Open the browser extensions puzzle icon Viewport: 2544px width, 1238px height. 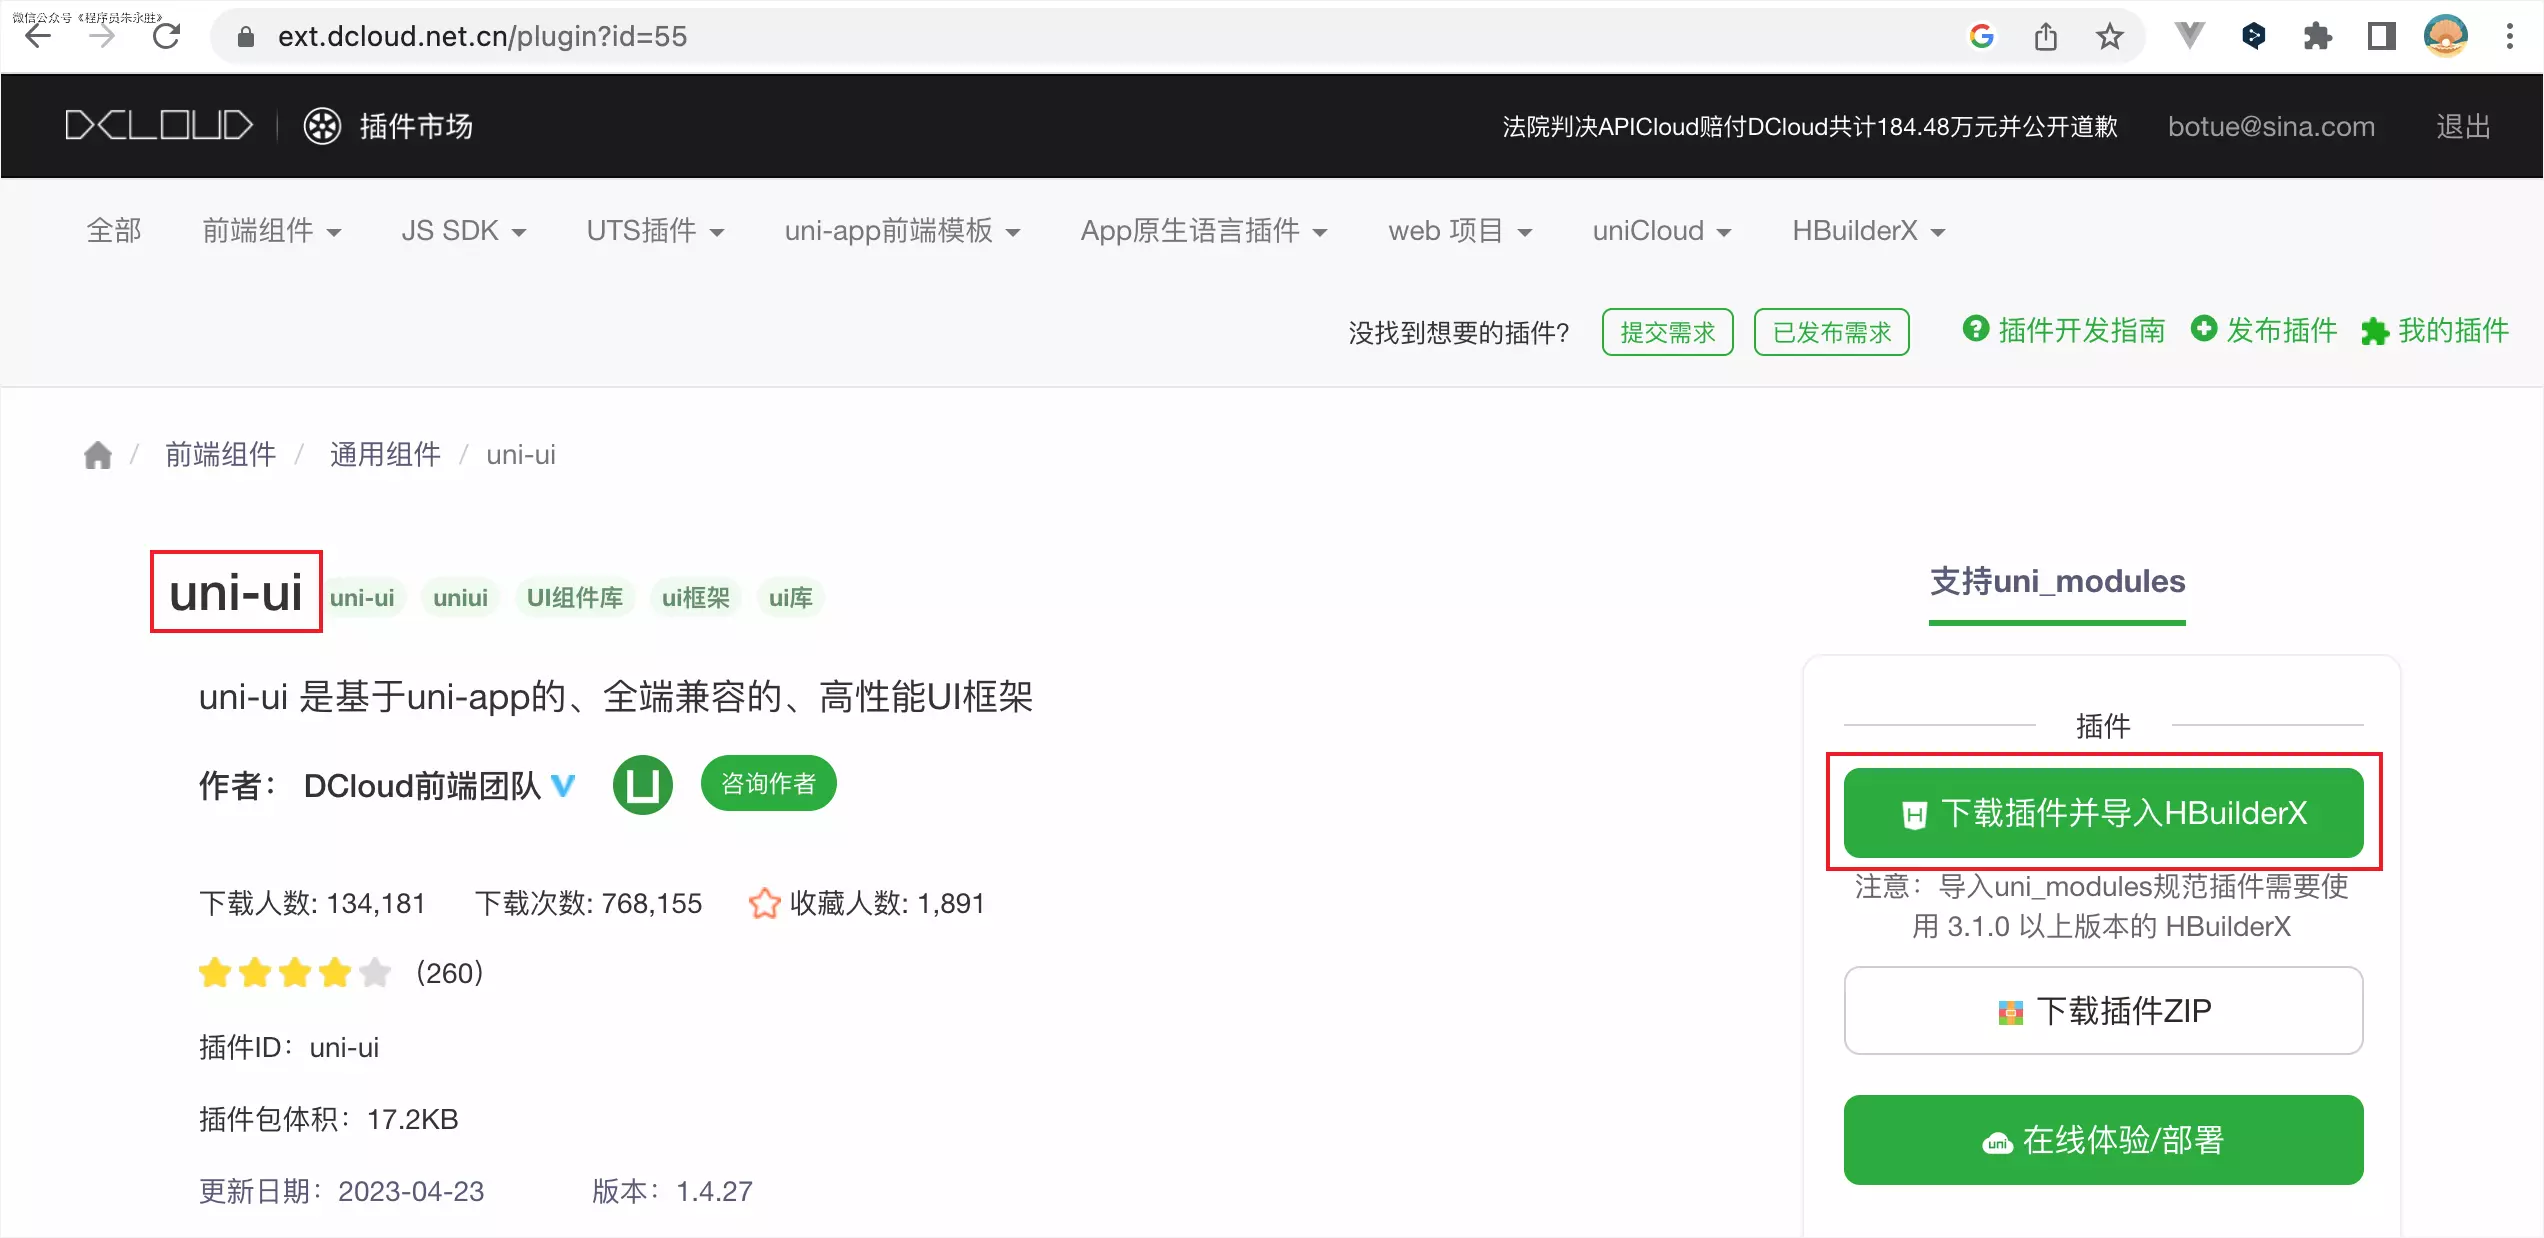(2318, 36)
